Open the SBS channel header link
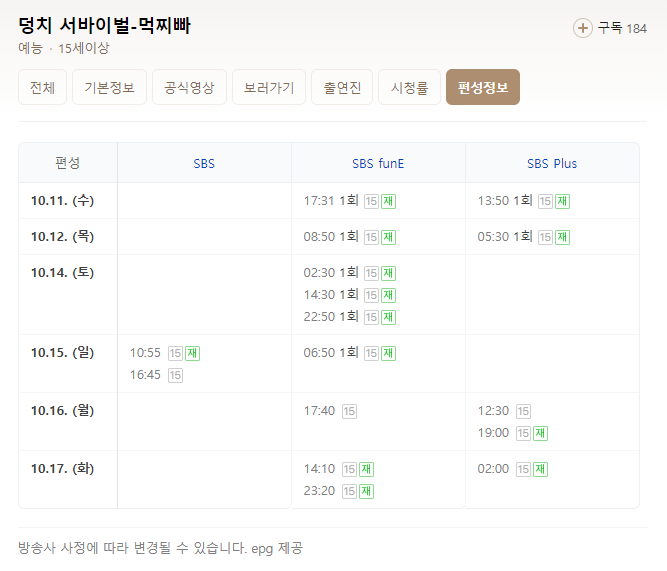 click(204, 164)
